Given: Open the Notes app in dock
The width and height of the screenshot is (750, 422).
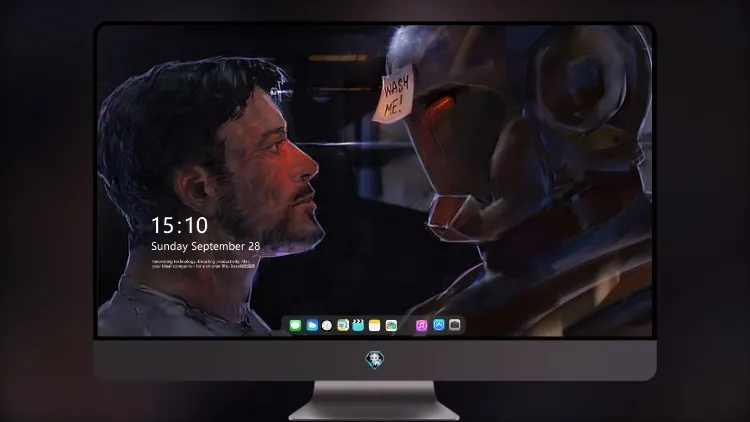Looking at the screenshot, I should (375, 325).
